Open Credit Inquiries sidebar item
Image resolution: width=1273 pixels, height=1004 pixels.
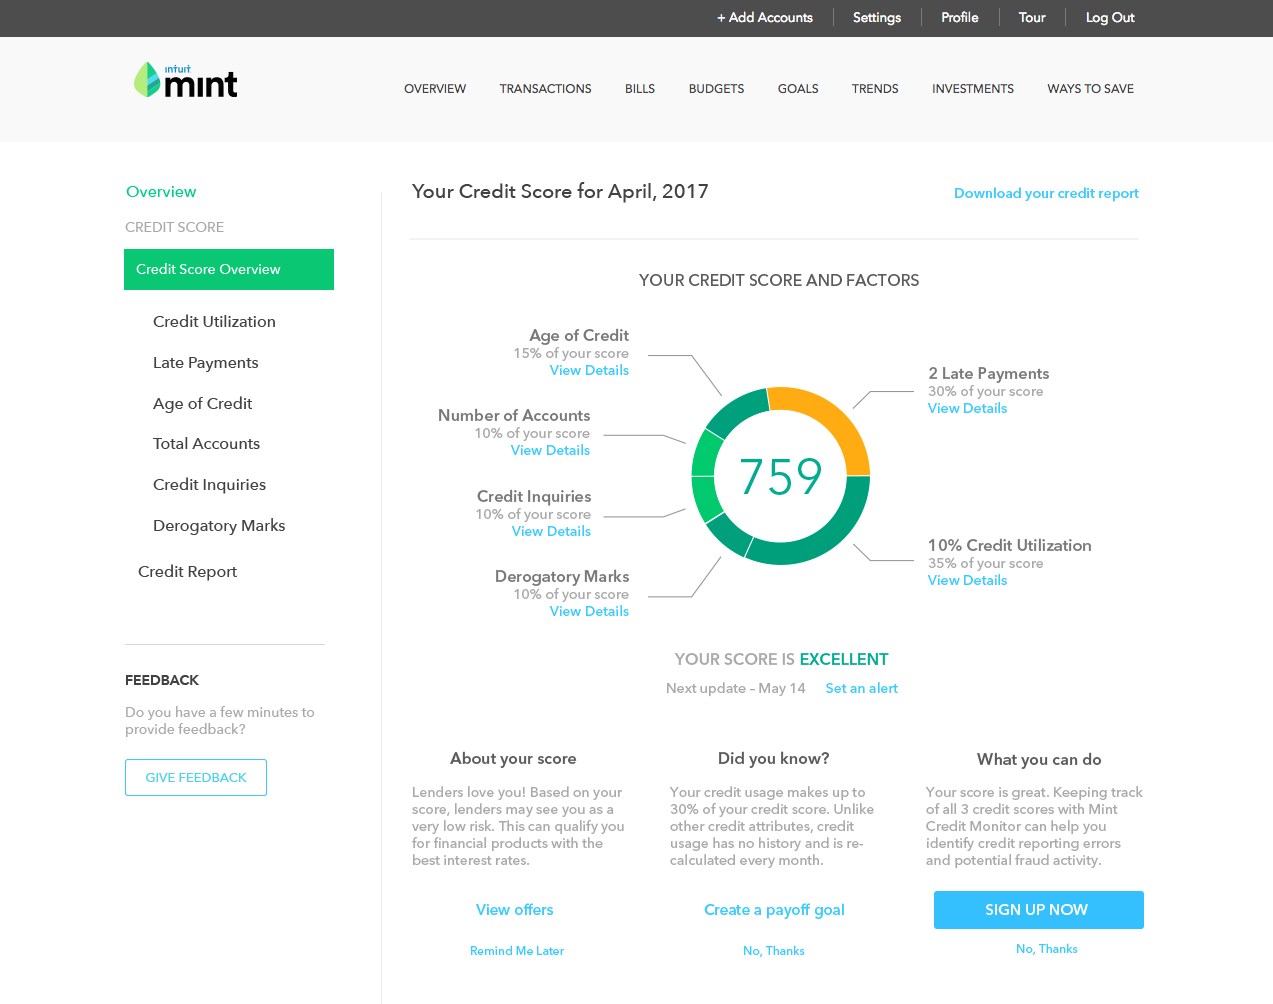pyautogui.click(x=209, y=485)
